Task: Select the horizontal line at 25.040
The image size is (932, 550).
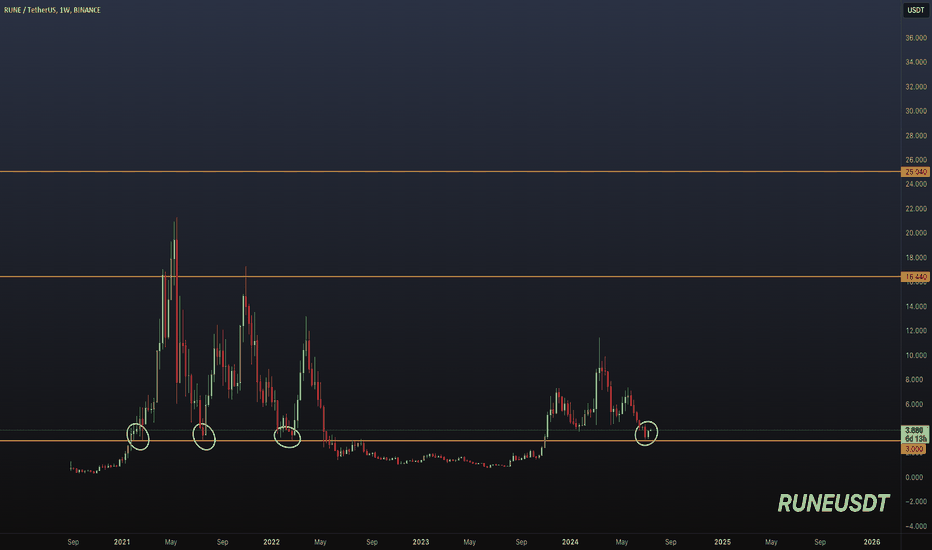Action: pos(451,171)
